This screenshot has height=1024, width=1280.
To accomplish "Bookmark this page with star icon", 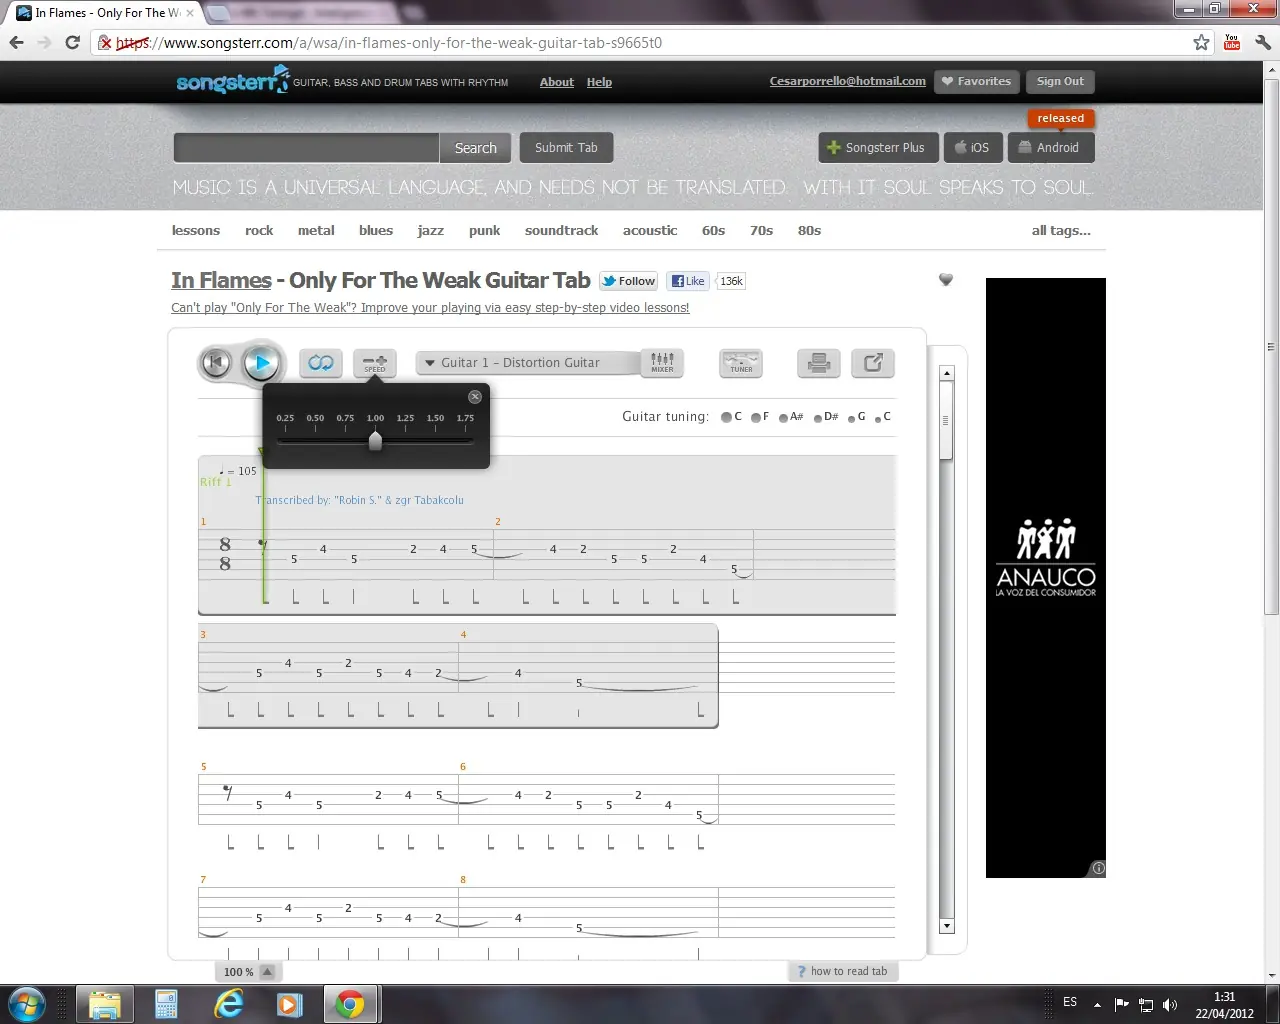I will tap(1201, 42).
